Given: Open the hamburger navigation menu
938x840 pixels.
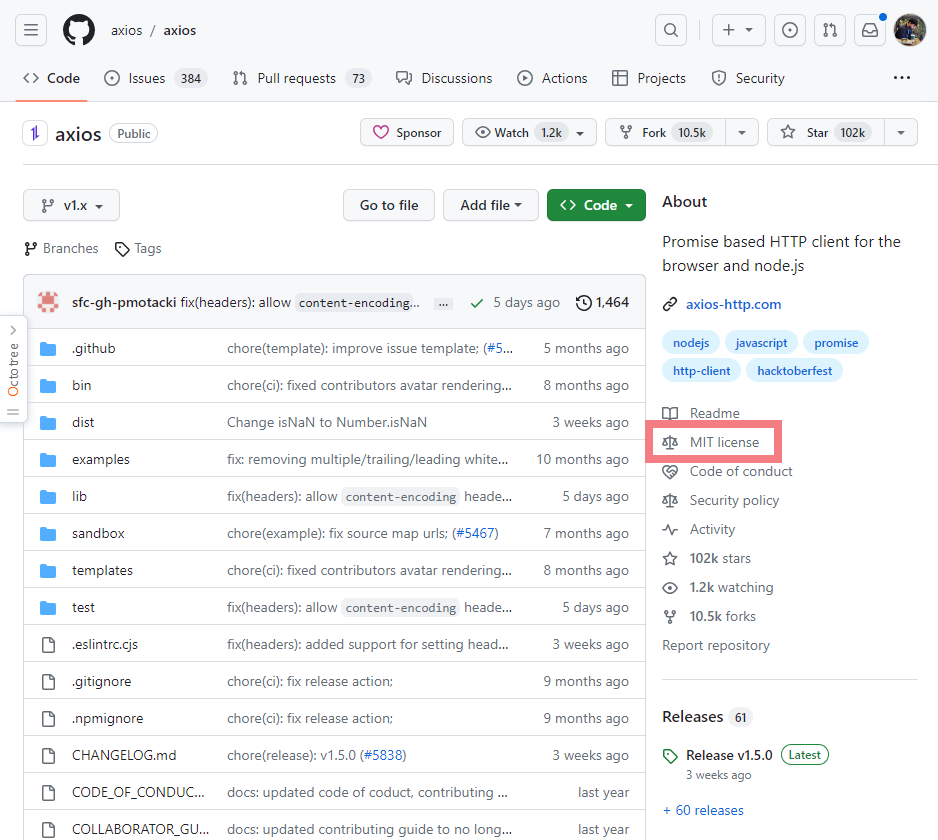Looking at the screenshot, I should 31,30.
